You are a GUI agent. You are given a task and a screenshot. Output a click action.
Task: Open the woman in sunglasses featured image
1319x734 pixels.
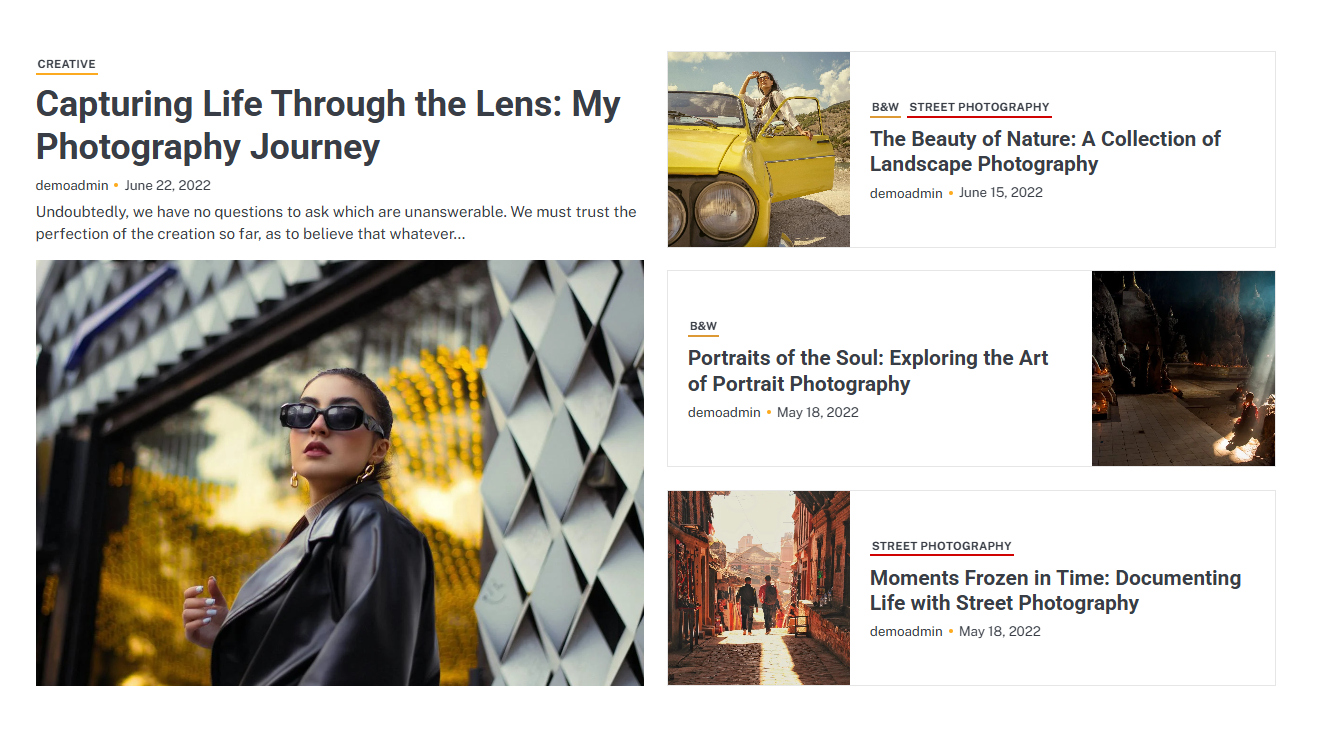(x=340, y=472)
